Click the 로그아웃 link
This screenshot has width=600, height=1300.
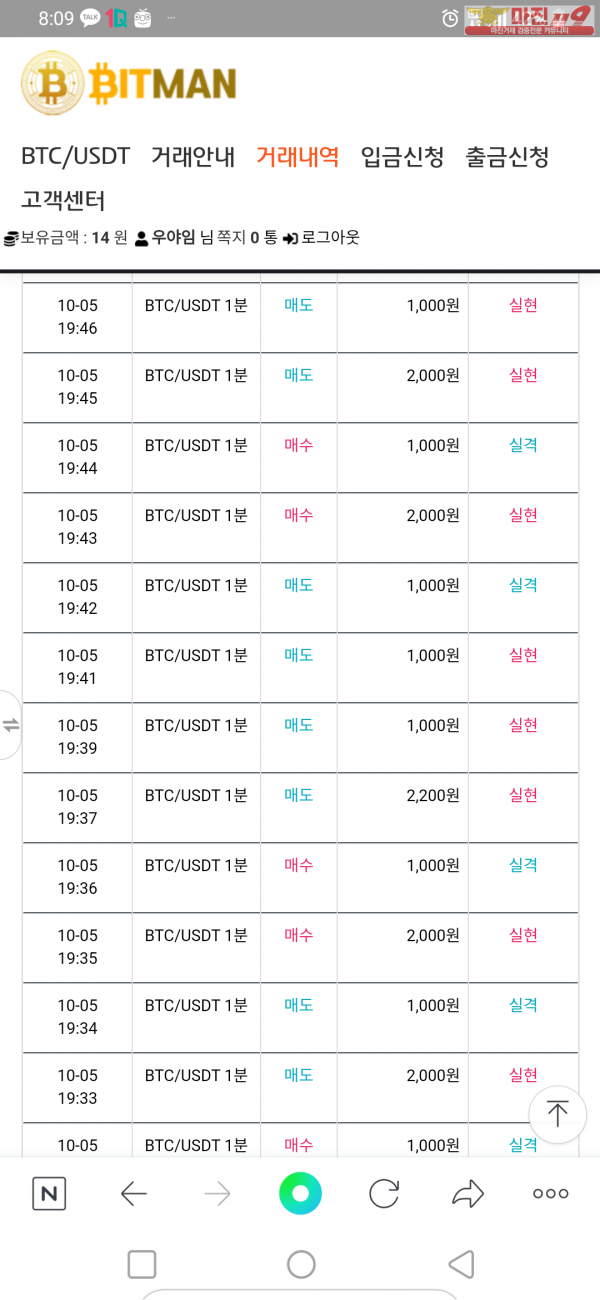pos(321,238)
